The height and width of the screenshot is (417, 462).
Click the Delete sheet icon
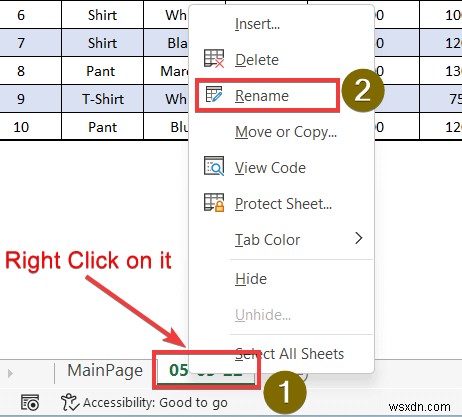coord(214,59)
